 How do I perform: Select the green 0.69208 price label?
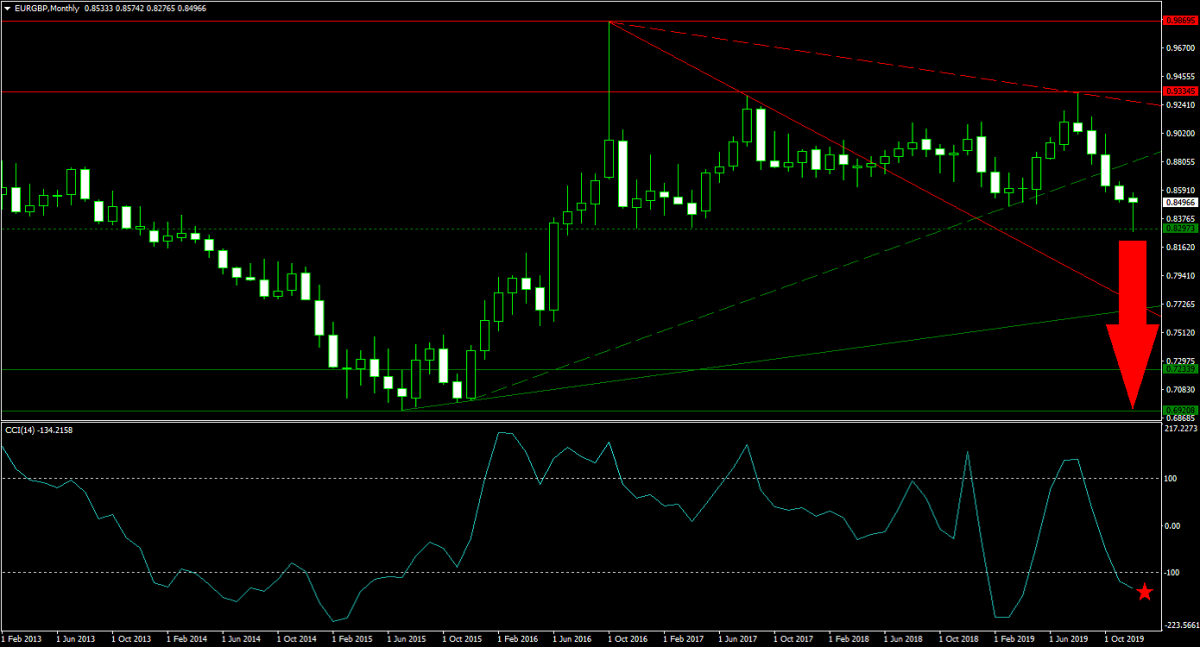point(1180,411)
